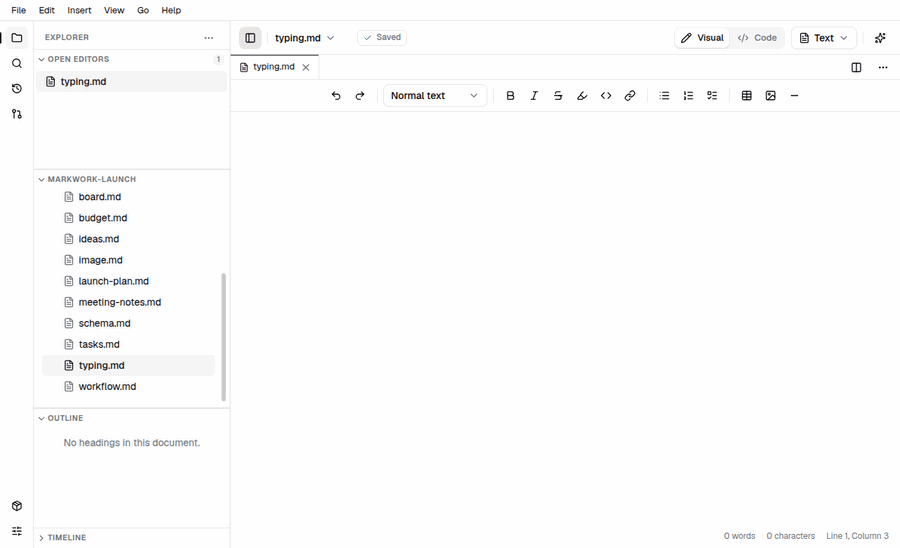Image resolution: width=900 pixels, height=548 pixels.
Task: Insert an image
Action: coord(771,96)
